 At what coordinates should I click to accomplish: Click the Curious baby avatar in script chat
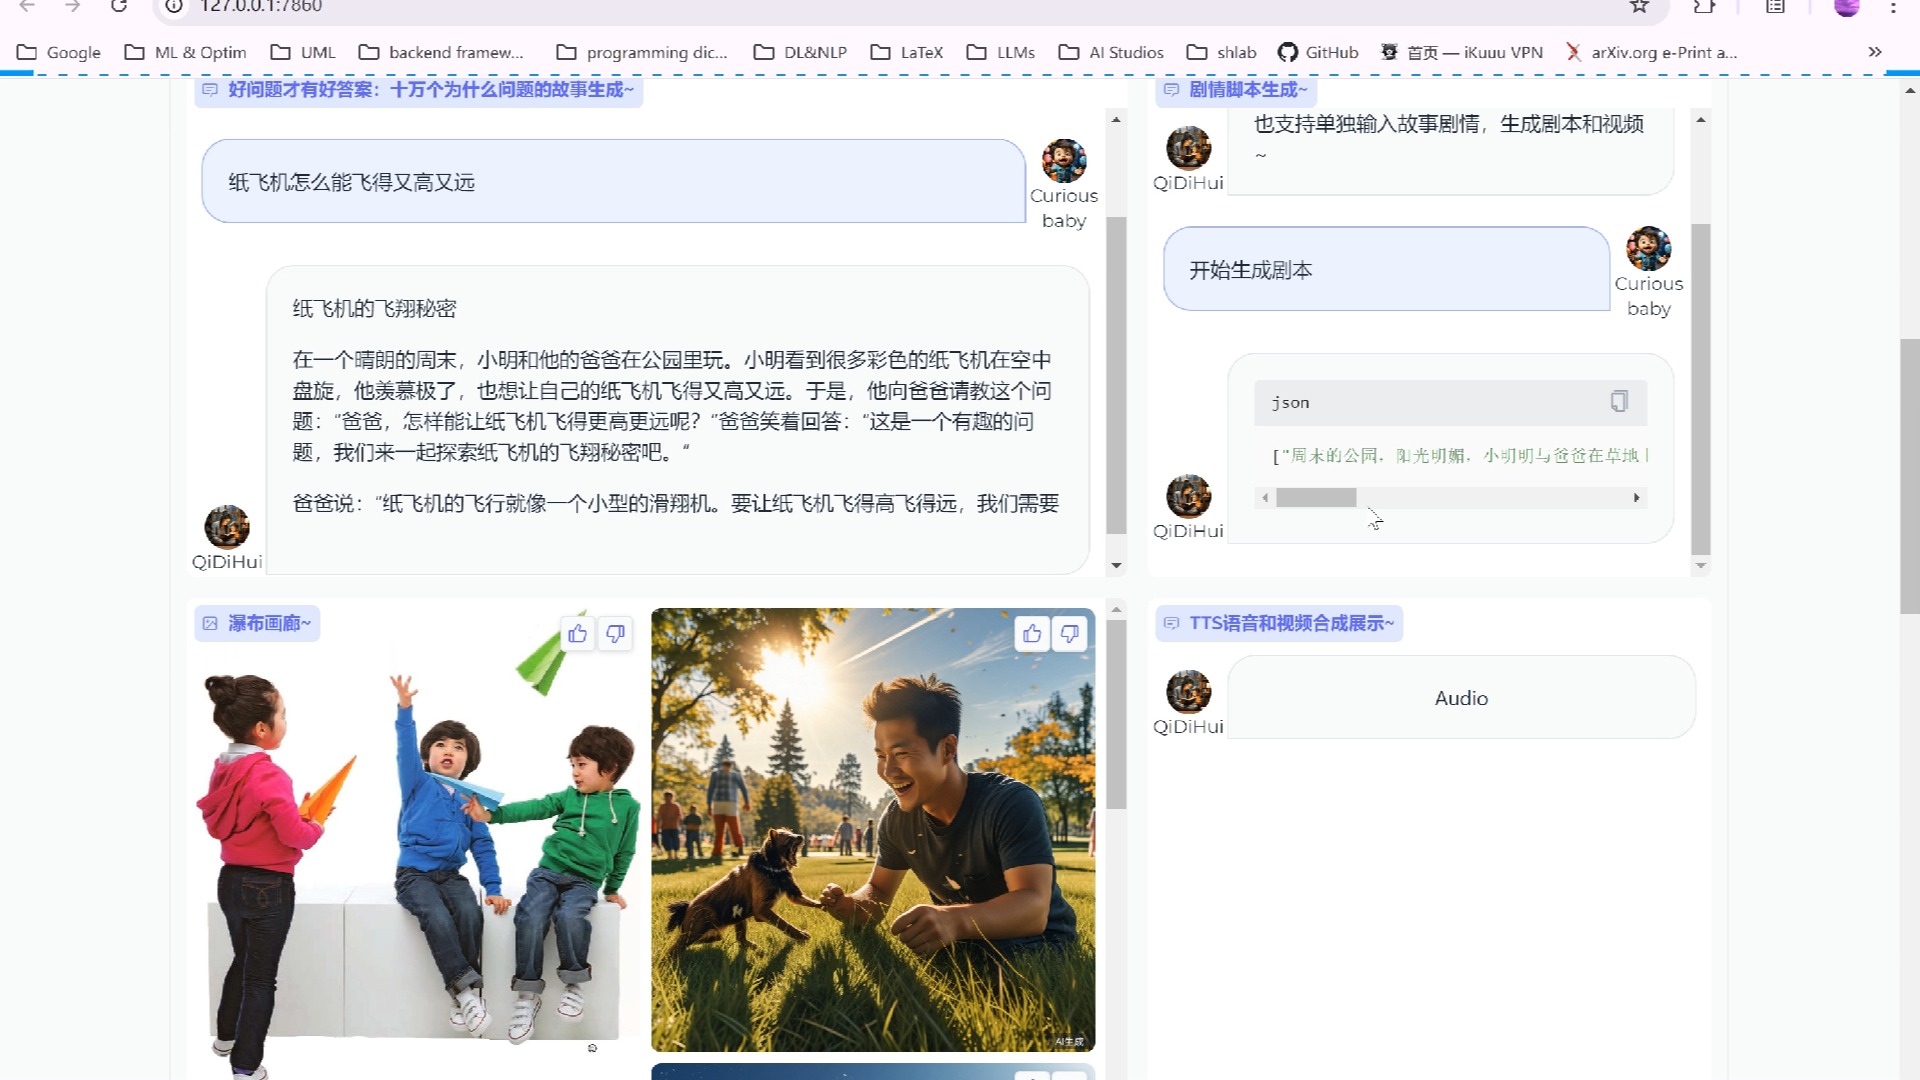click(1648, 249)
